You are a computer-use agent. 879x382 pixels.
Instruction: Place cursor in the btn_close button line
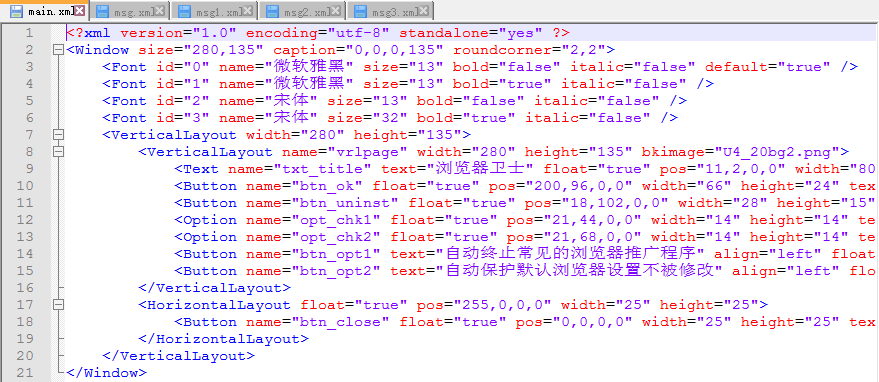tap(471, 321)
